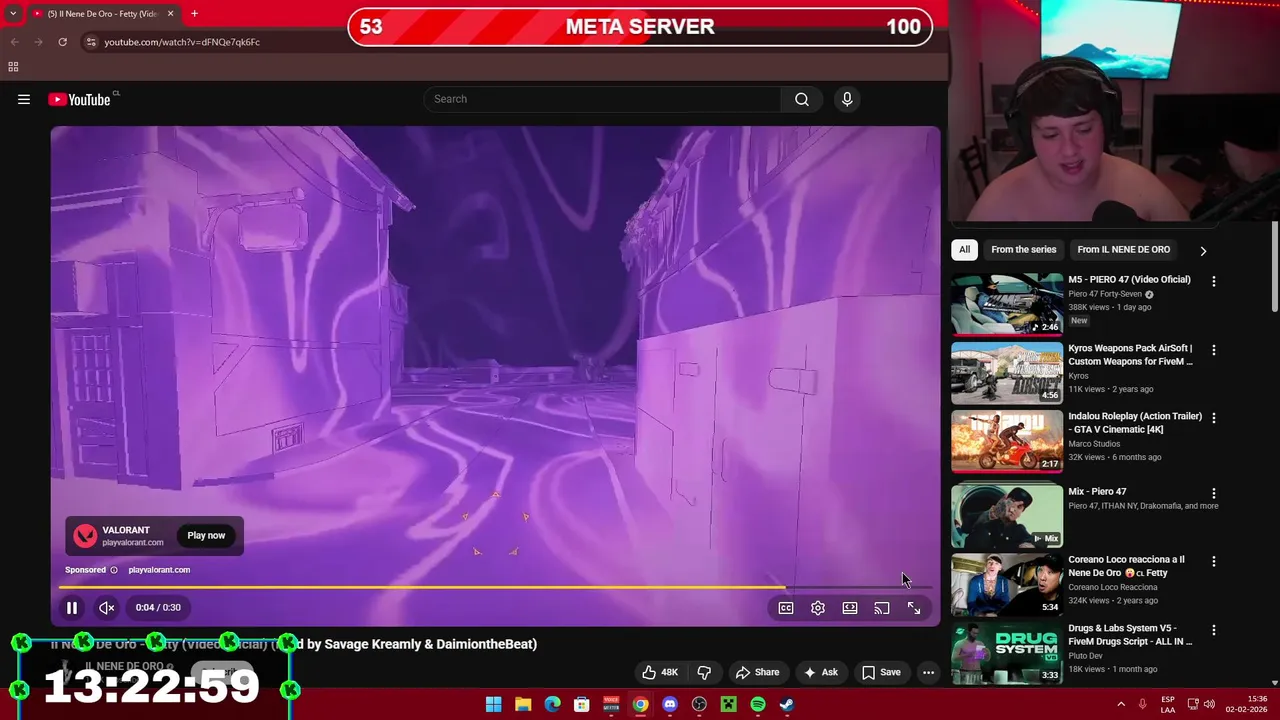Image resolution: width=1280 pixels, height=720 pixels.
Task: Go to the YouTube home logo
Action: click(79, 99)
